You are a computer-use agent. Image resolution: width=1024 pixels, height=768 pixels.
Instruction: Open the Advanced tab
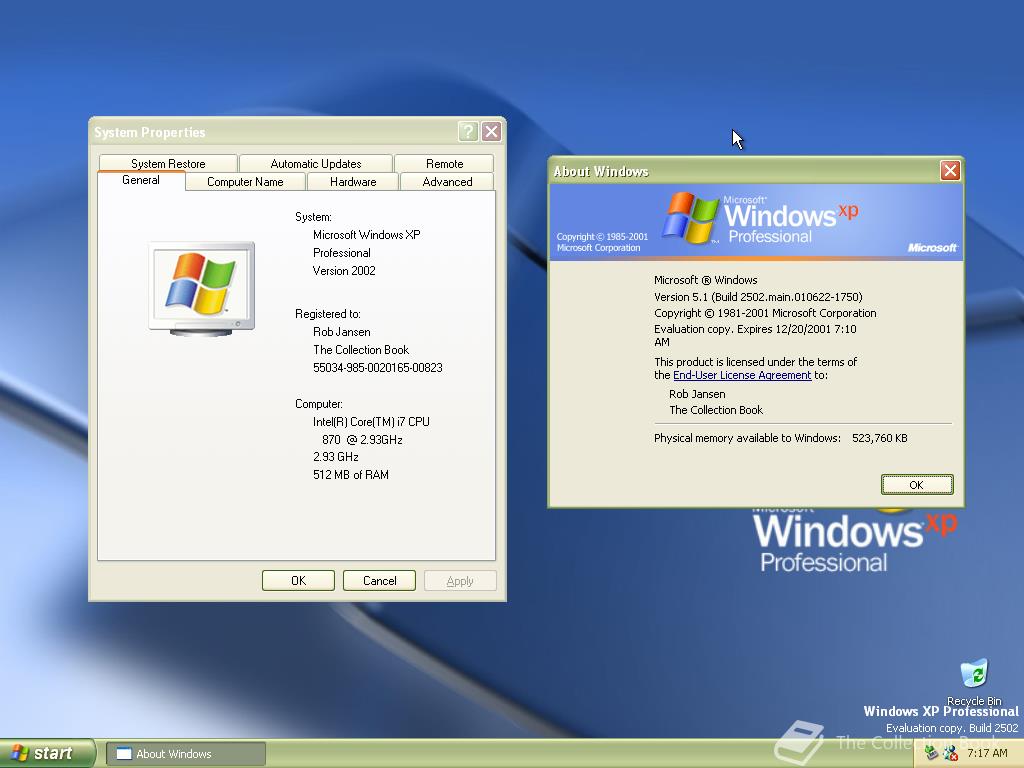[447, 182]
